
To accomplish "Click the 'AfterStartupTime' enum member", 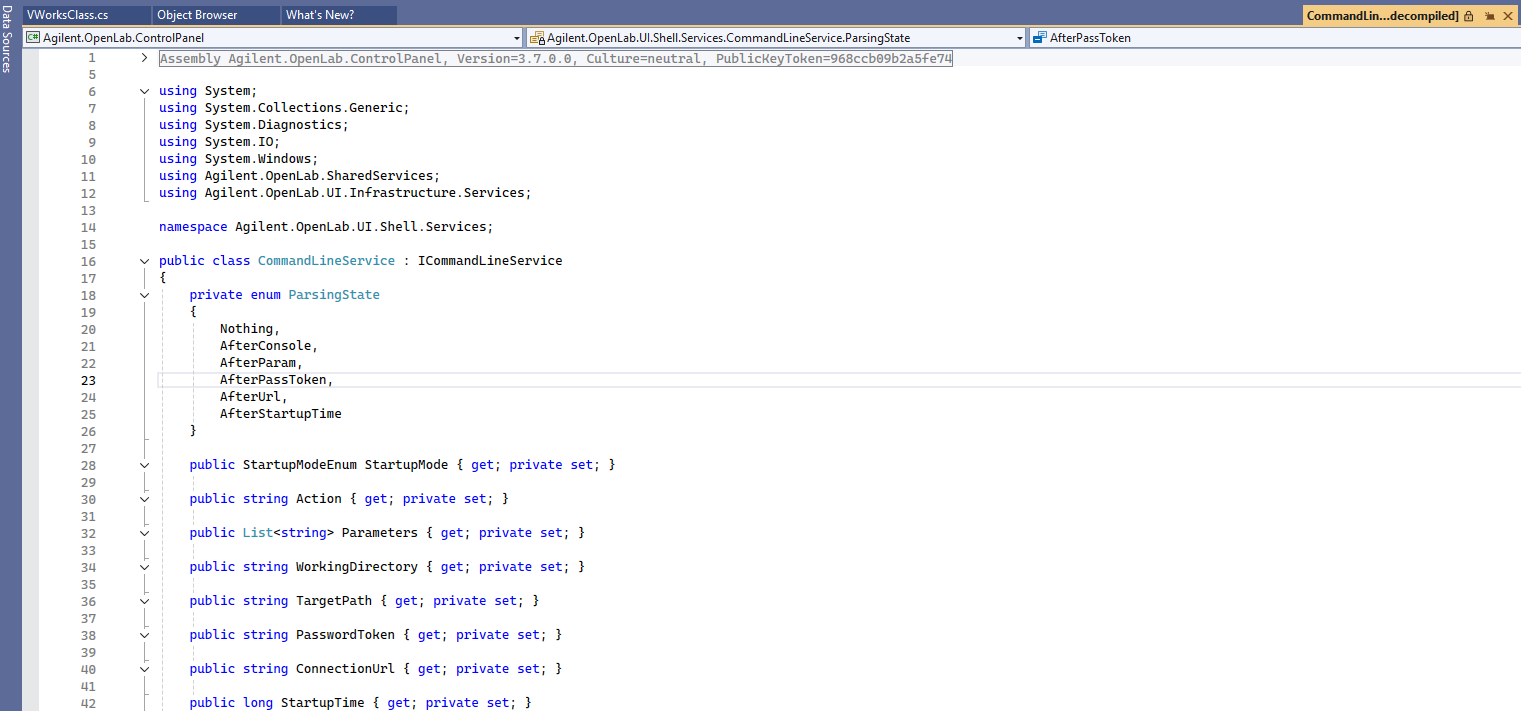I will click(281, 414).
